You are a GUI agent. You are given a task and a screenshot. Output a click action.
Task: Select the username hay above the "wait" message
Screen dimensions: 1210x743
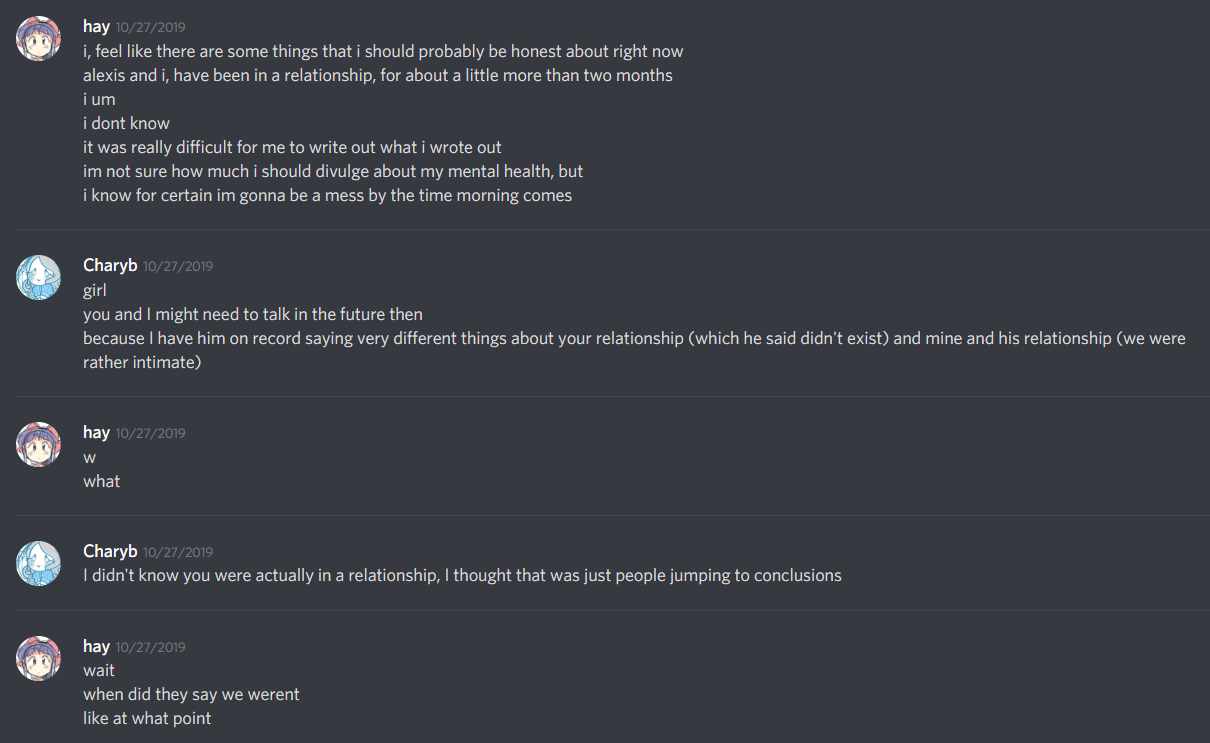[96, 646]
